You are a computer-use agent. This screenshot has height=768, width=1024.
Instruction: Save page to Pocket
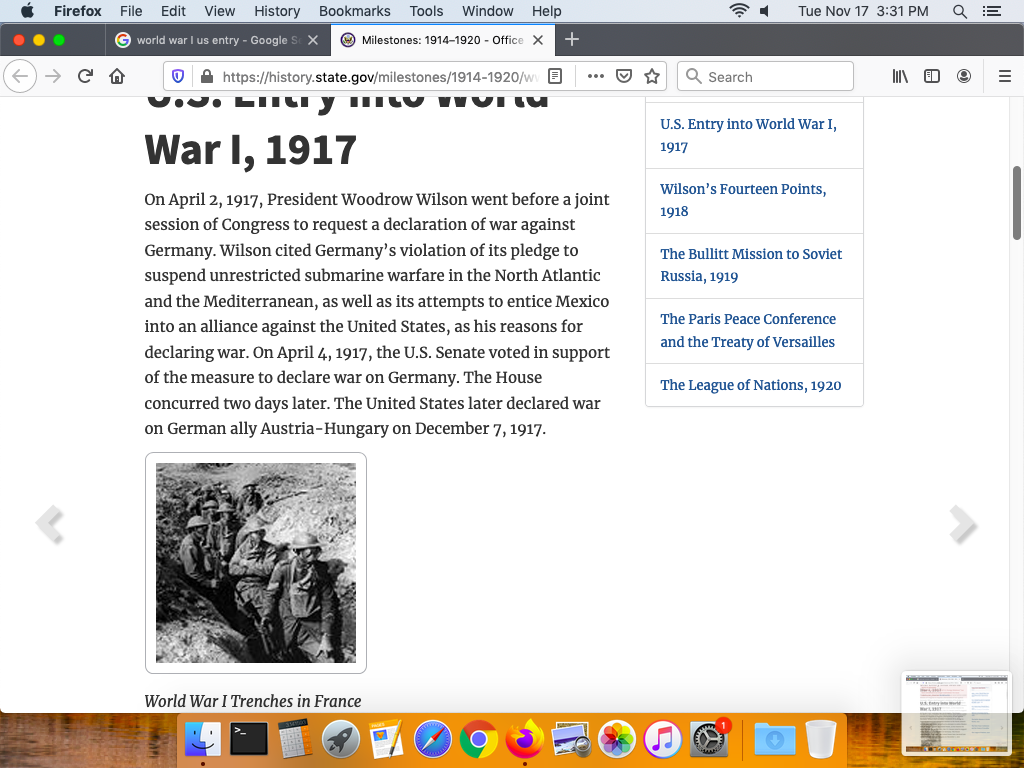(x=624, y=77)
